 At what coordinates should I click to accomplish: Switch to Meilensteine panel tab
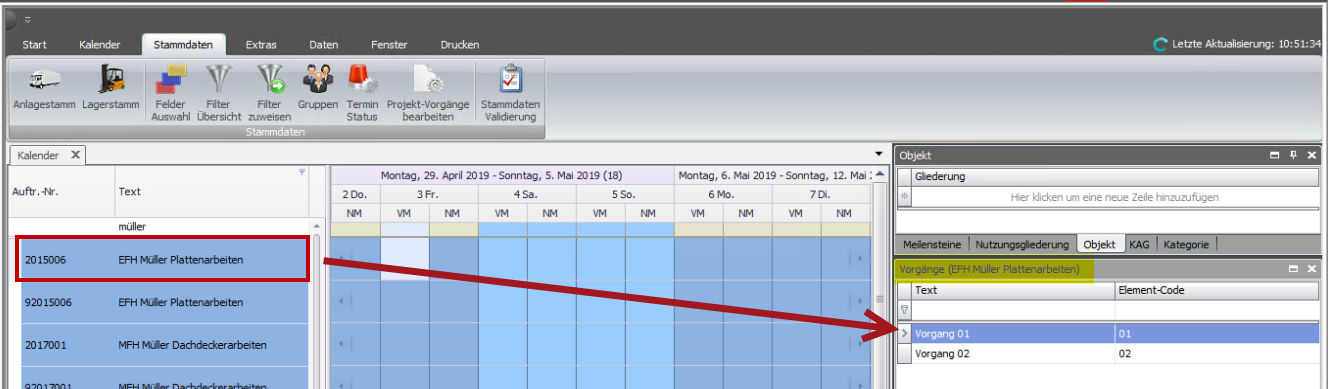coord(932,244)
